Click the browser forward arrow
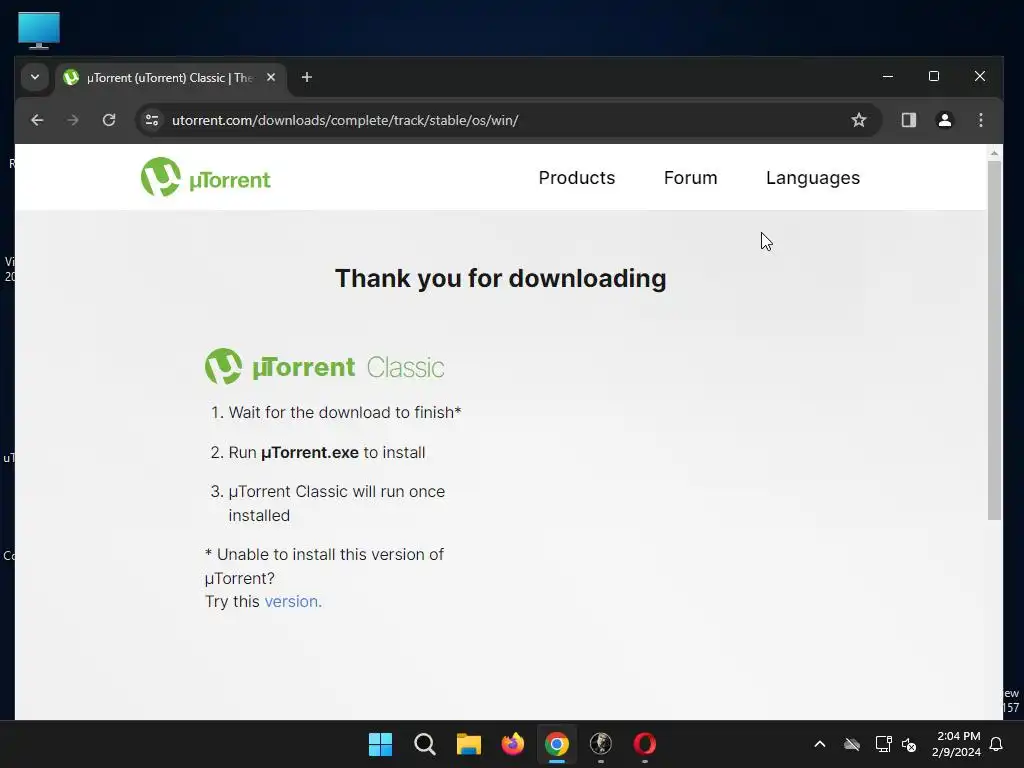This screenshot has height=768, width=1024. 73,120
